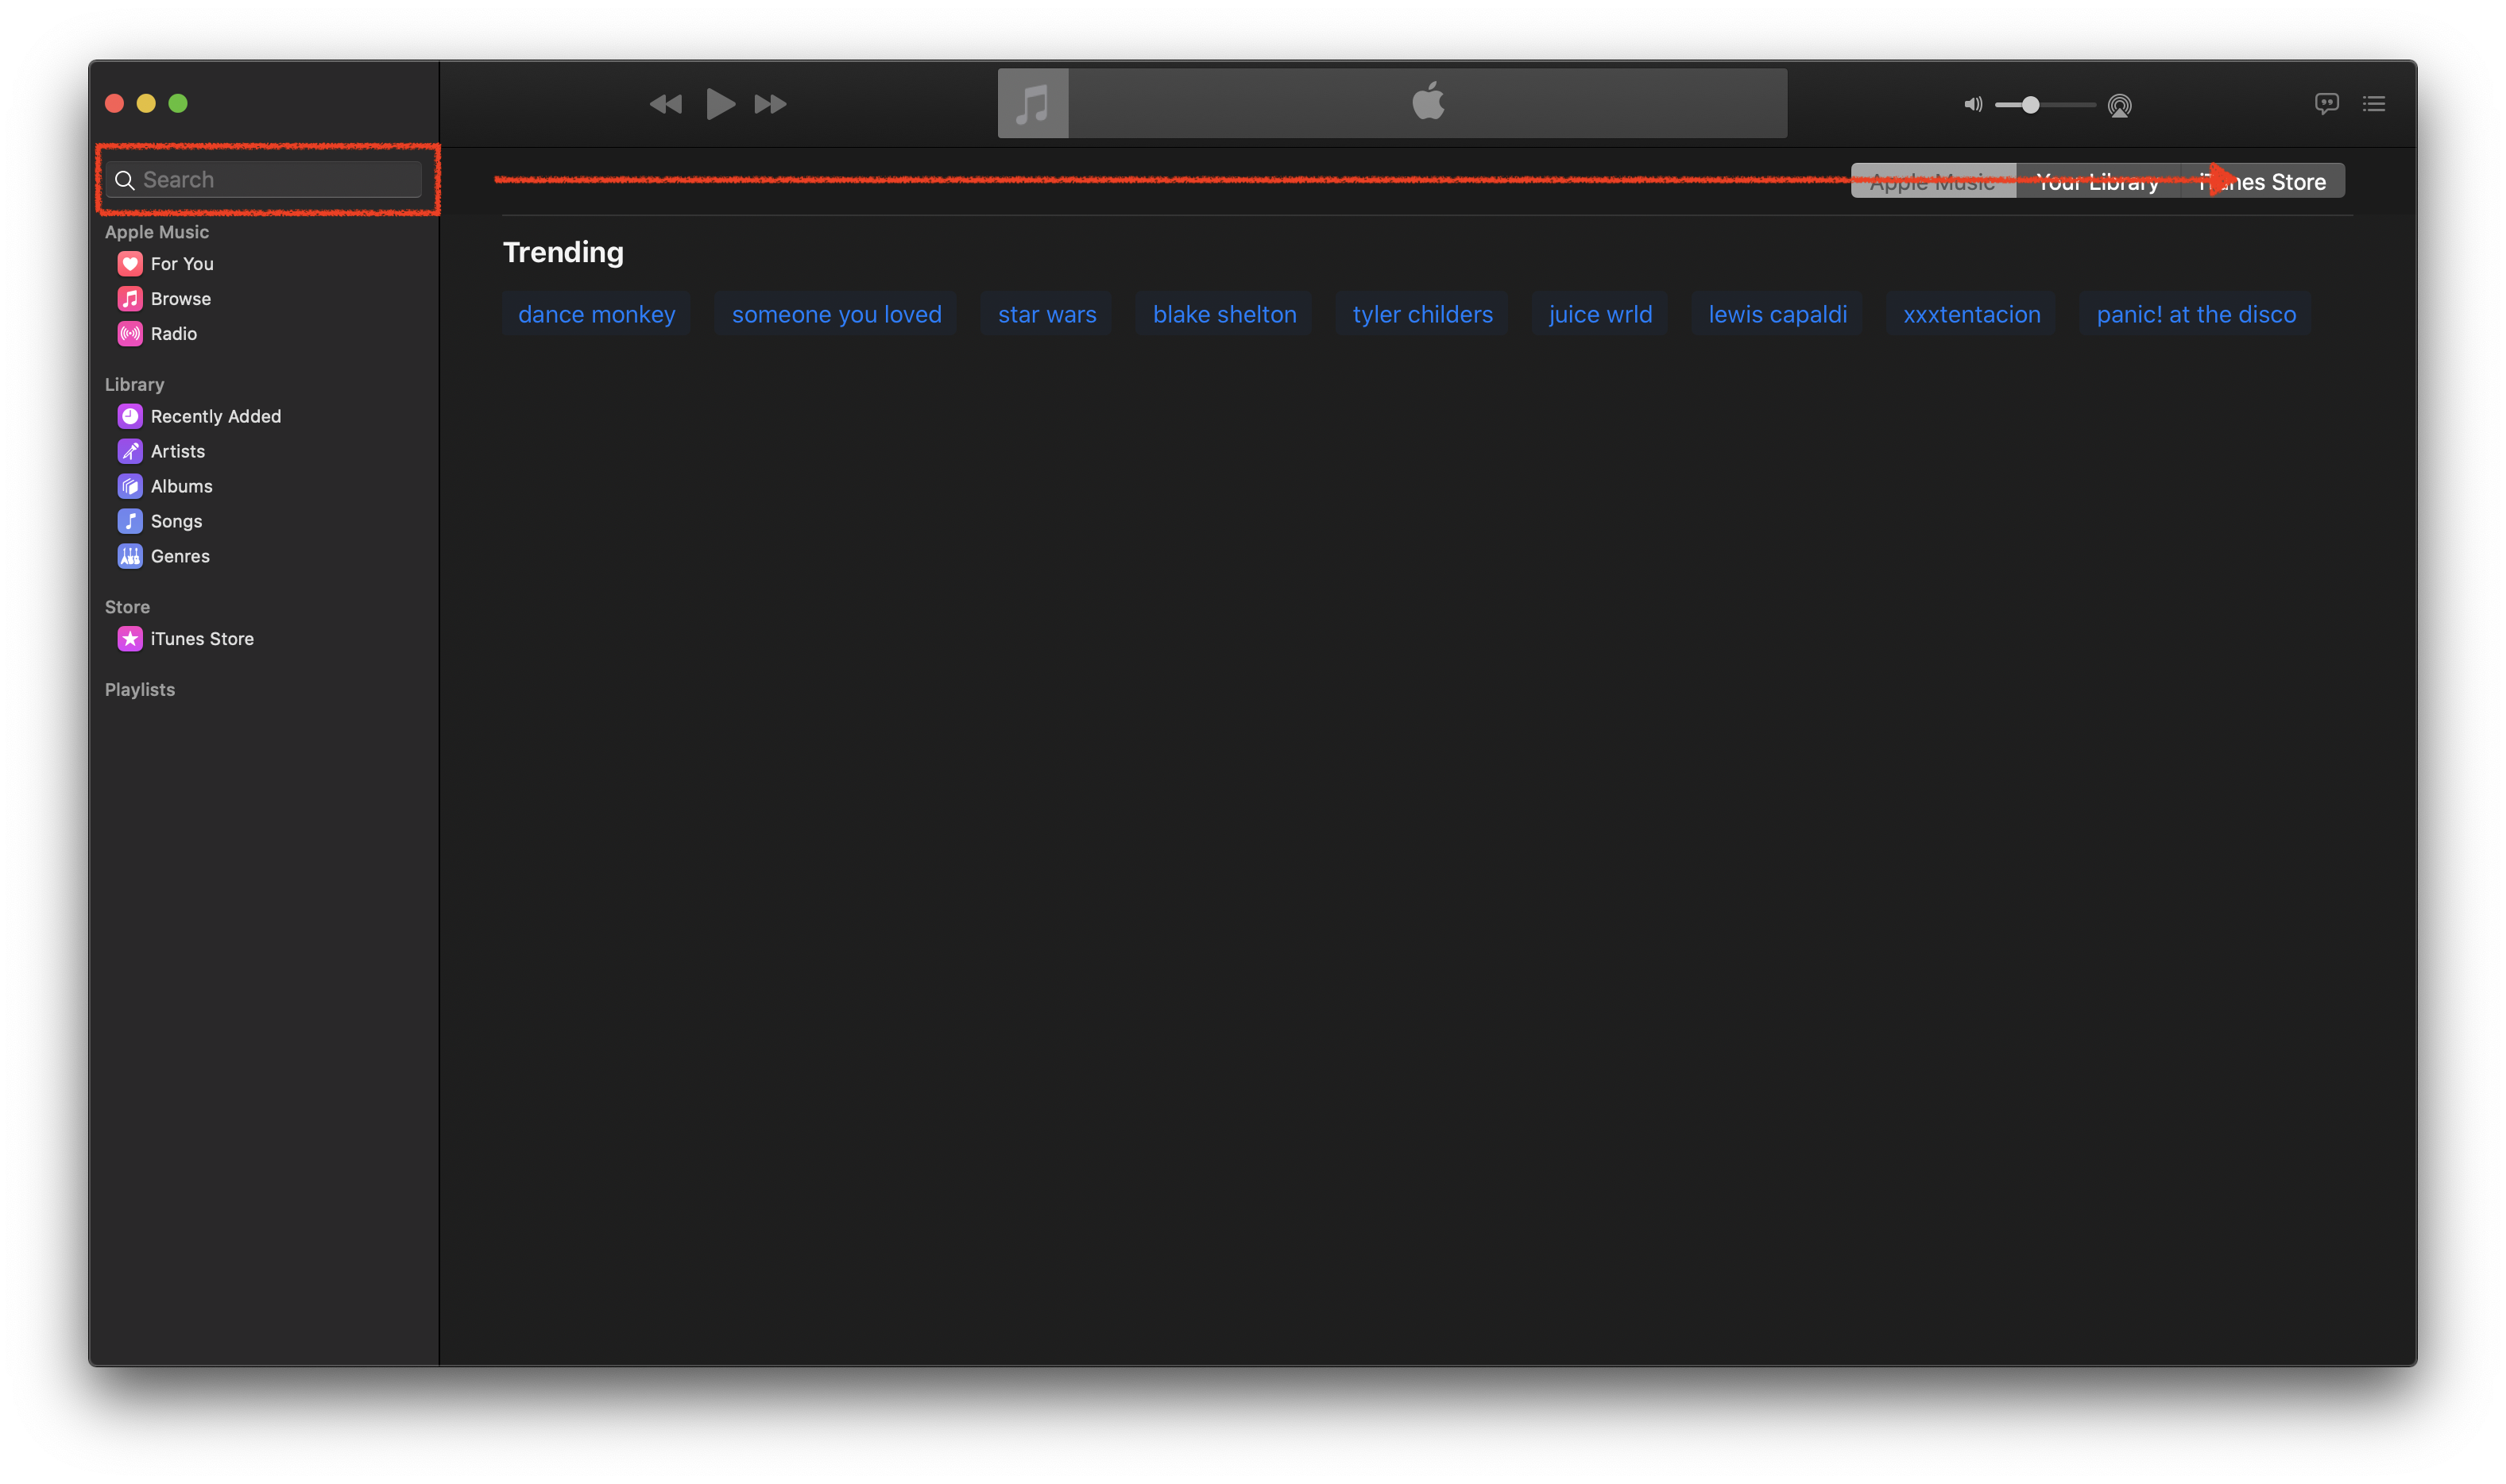Switch search scope to iTunes Store

click(x=2263, y=181)
